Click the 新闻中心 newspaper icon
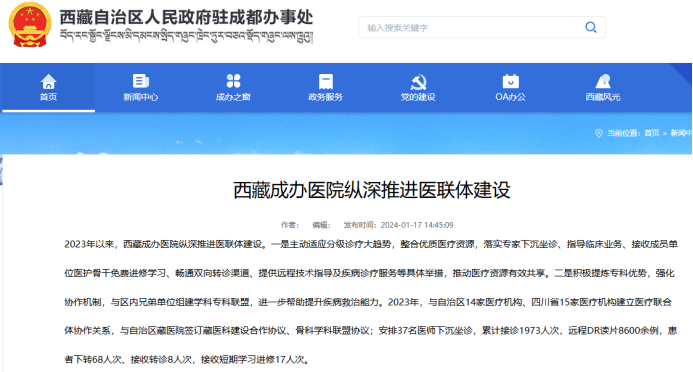This screenshot has height=372, width=693. [141, 81]
